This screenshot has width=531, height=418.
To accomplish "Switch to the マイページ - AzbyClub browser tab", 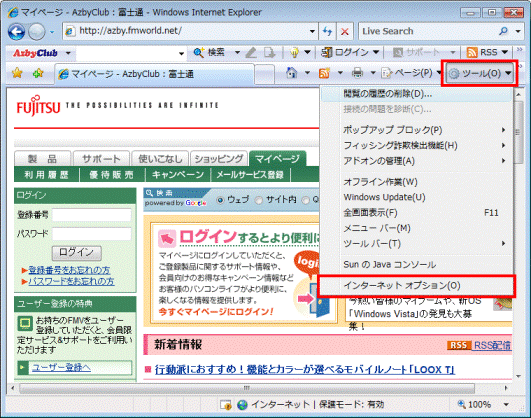I will pyautogui.click(x=154, y=74).
